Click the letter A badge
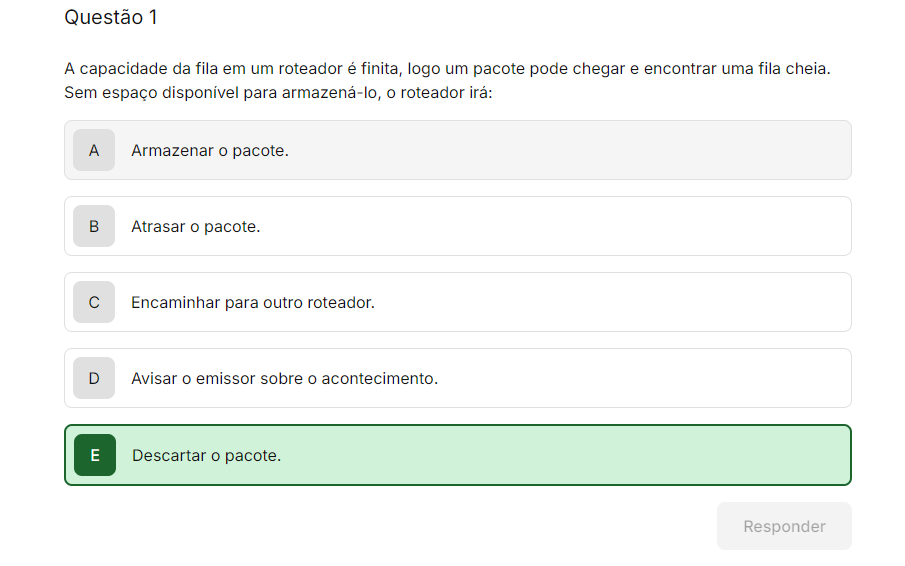The image size is (905, 566). (x=94, y=150)
